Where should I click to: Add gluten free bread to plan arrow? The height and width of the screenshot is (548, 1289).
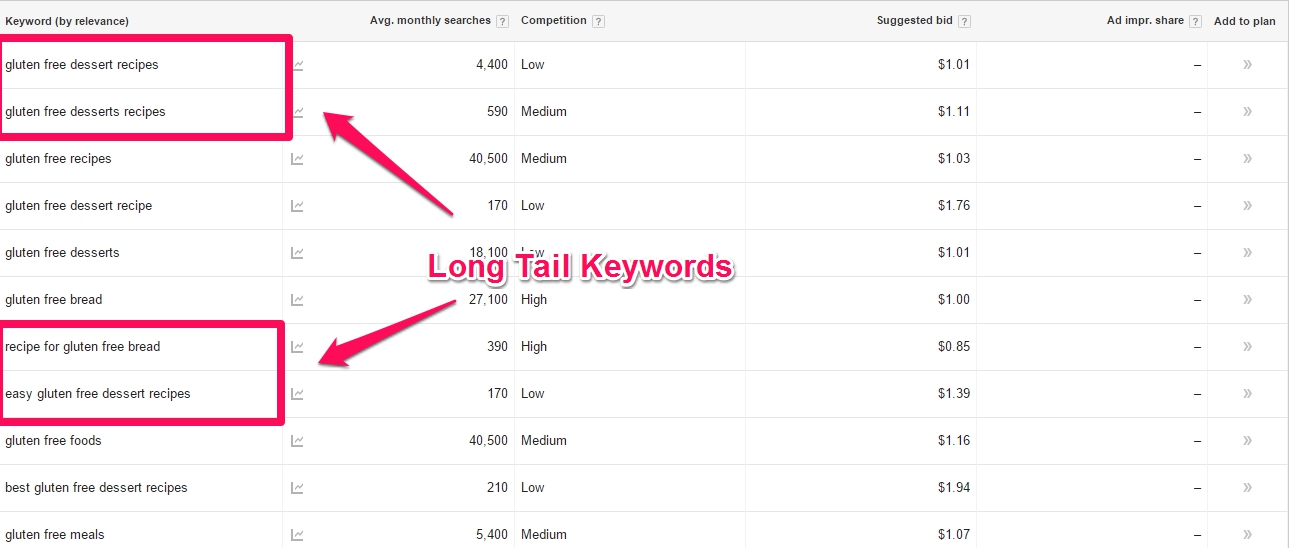pos(1247,300)
